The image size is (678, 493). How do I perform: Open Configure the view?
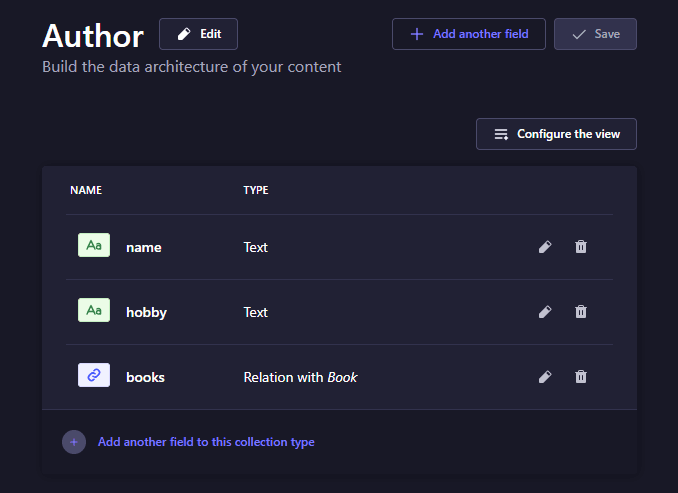[556, 134]
